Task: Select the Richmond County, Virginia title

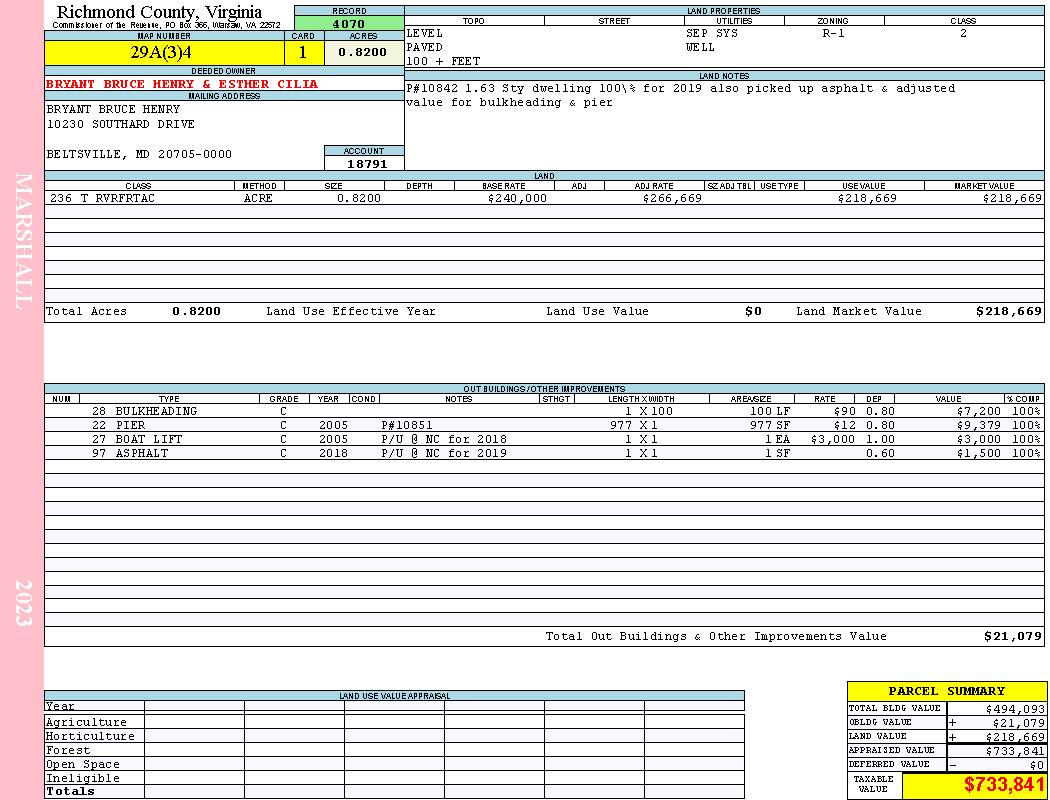Action: [159, 12]
